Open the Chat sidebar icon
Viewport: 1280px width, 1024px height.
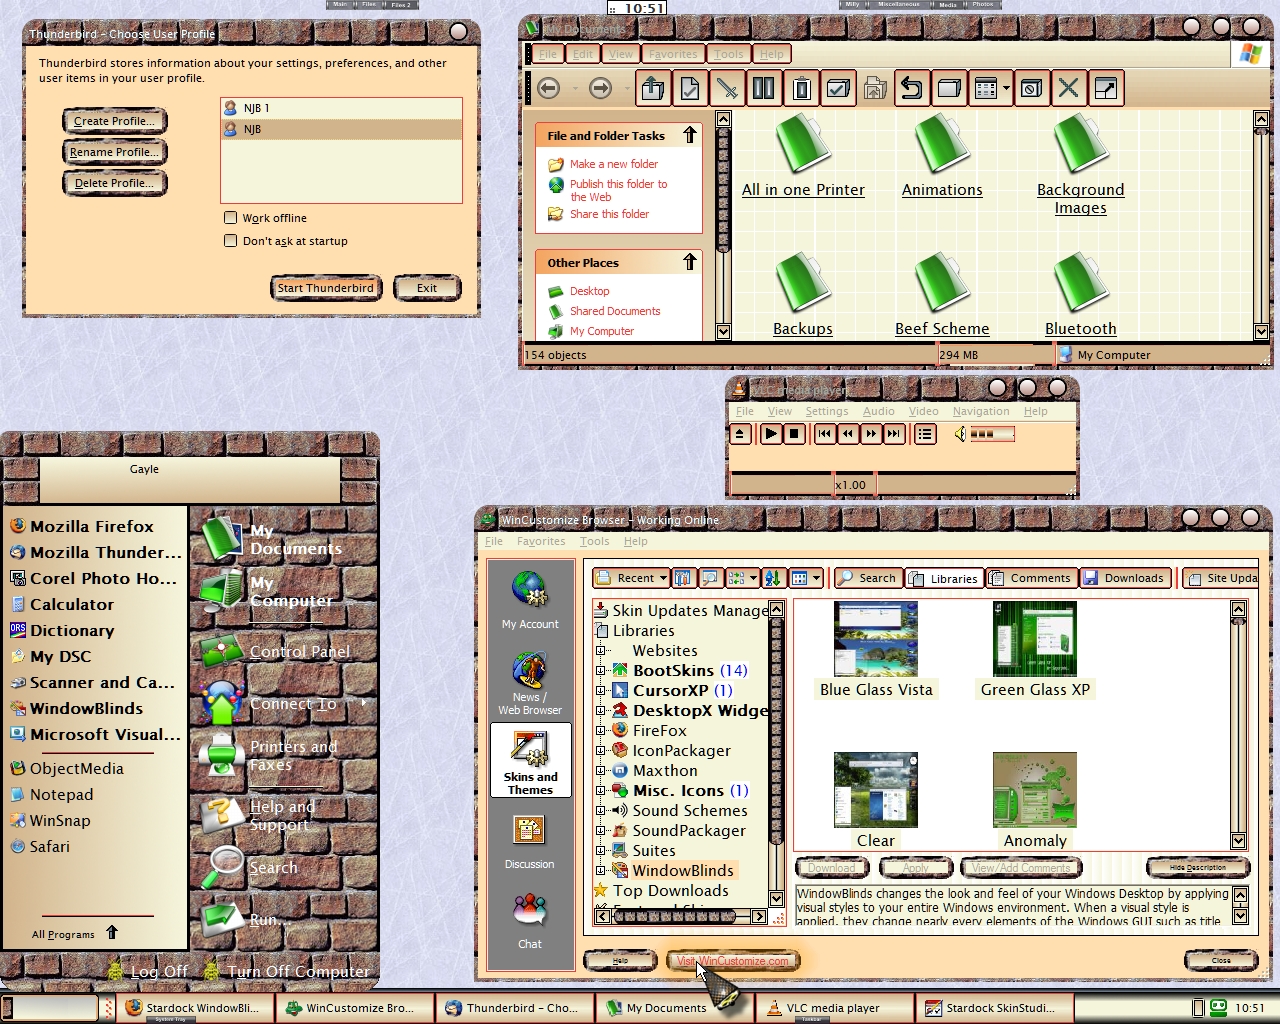(x=530, y=921)
